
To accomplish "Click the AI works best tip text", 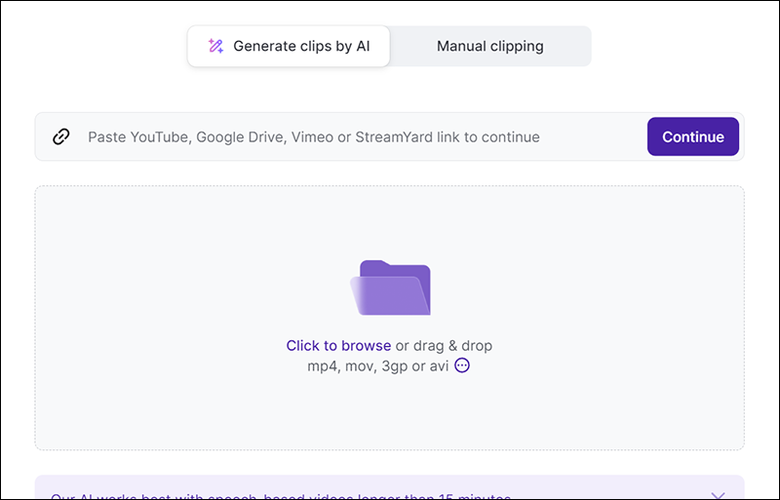I will [x=281, y=497].
